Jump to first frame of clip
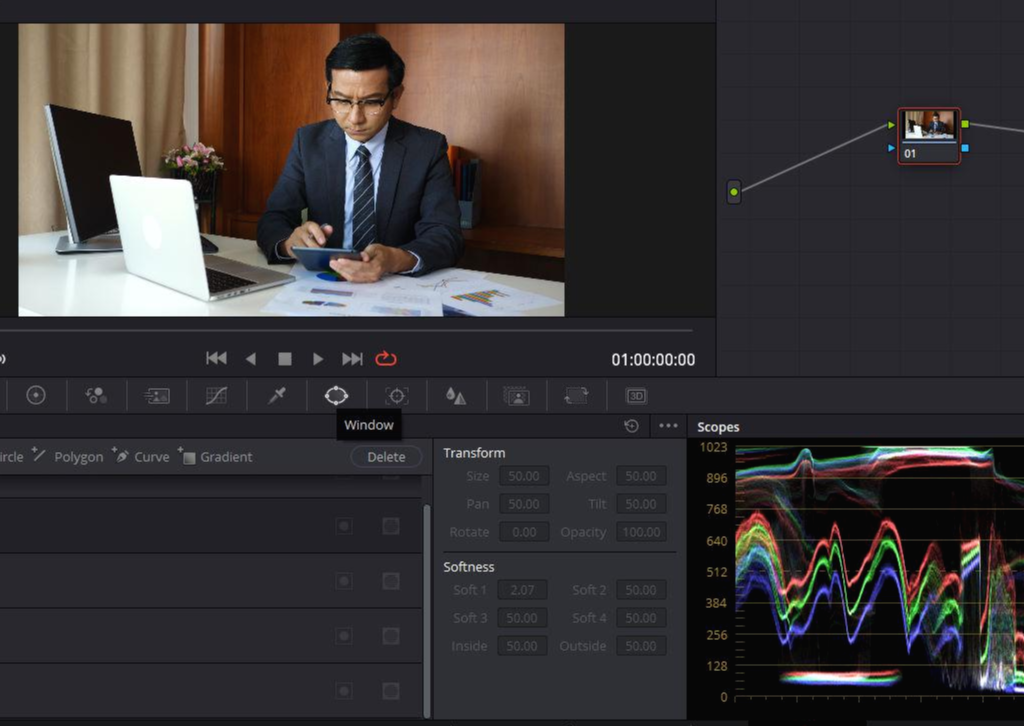Screen dimensions: 1024x726 coord(216,358)
